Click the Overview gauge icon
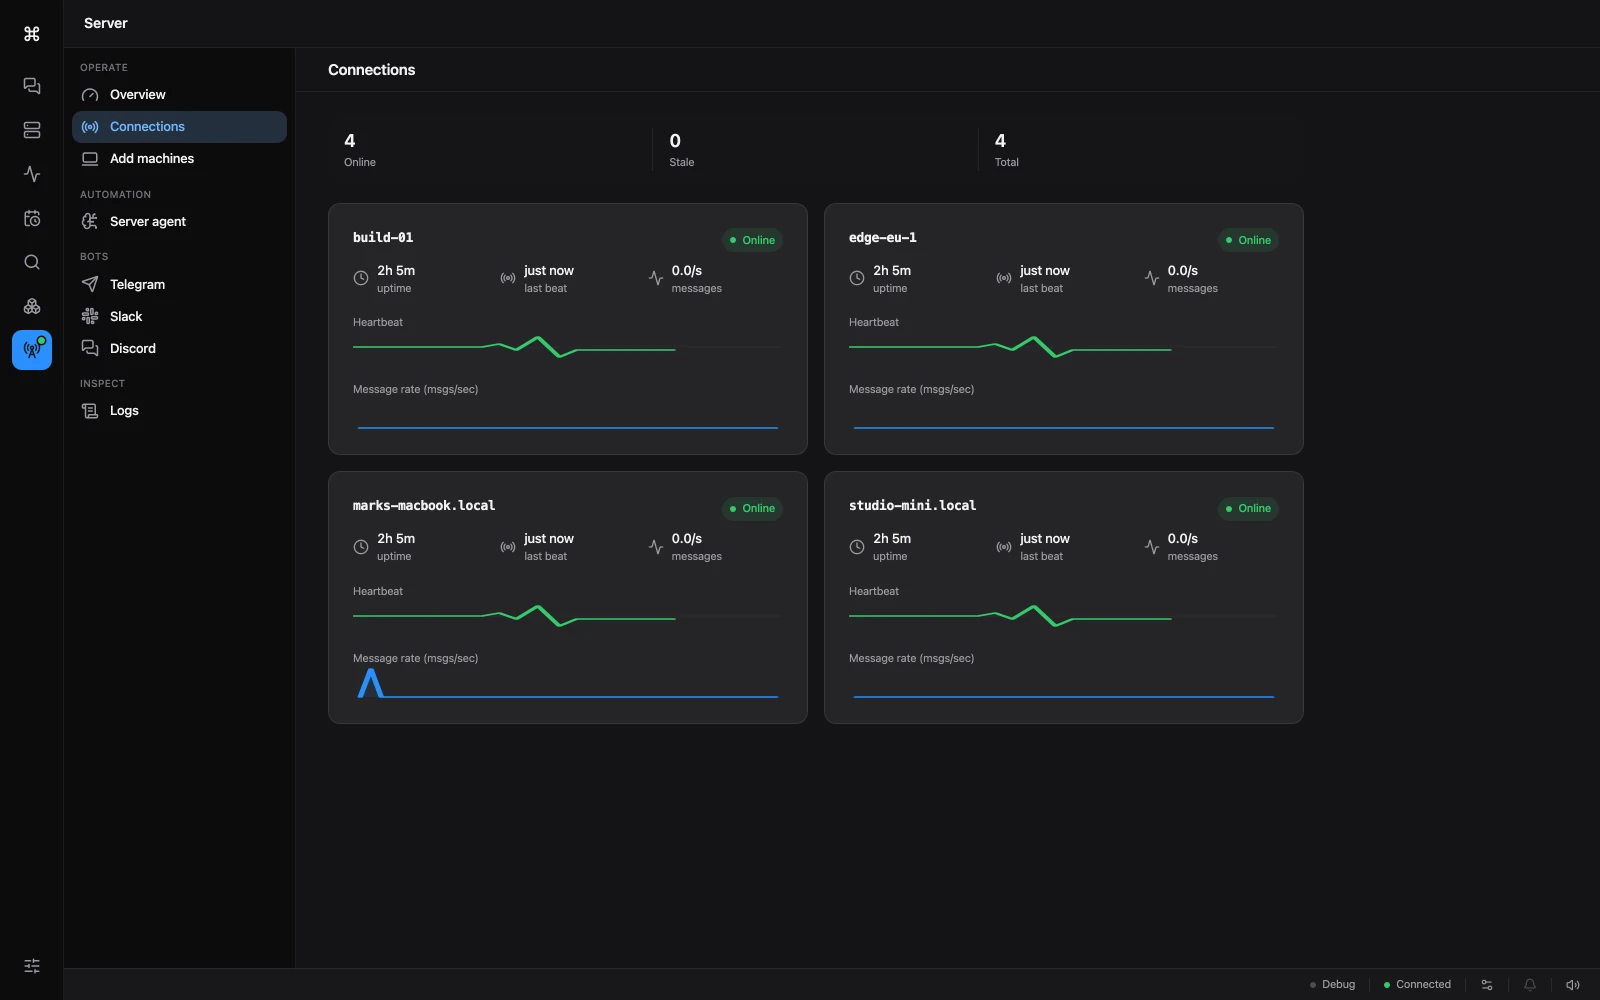 point(90,95)
